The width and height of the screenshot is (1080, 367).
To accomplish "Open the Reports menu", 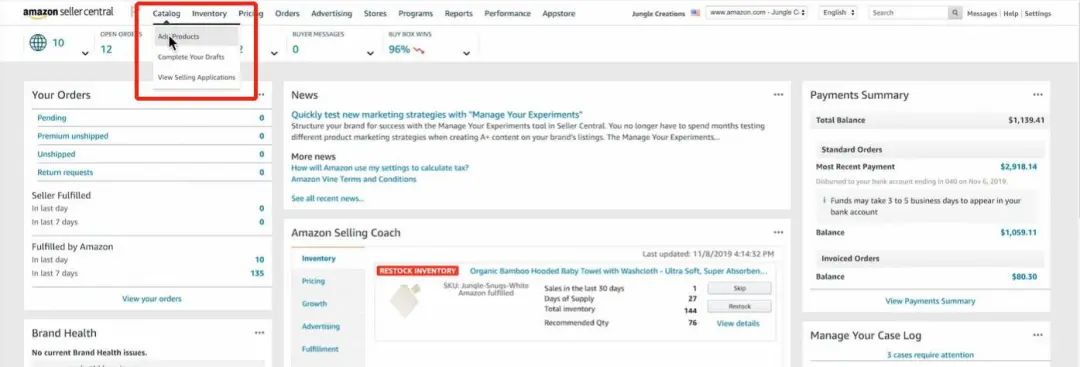I will click(459, 14).
